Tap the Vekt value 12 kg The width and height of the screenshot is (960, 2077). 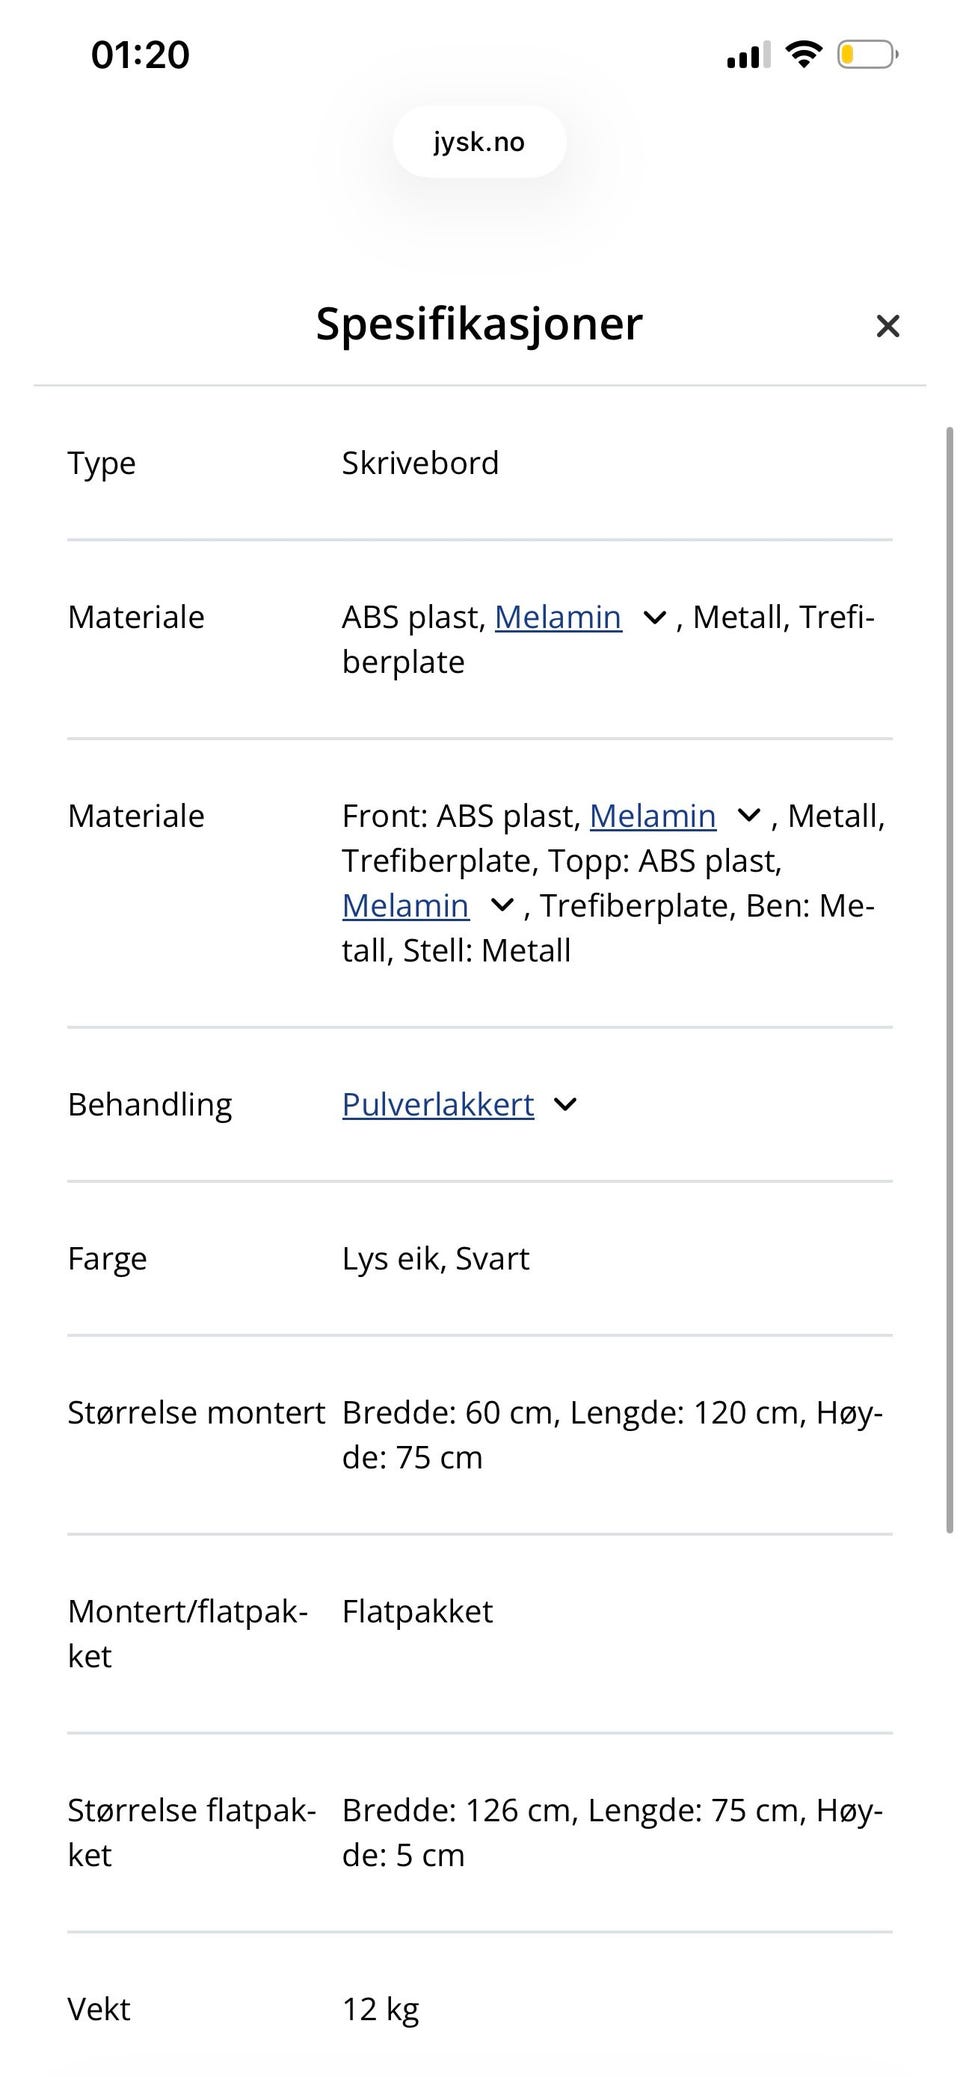pyautogui.click(x=381, y=2009)
